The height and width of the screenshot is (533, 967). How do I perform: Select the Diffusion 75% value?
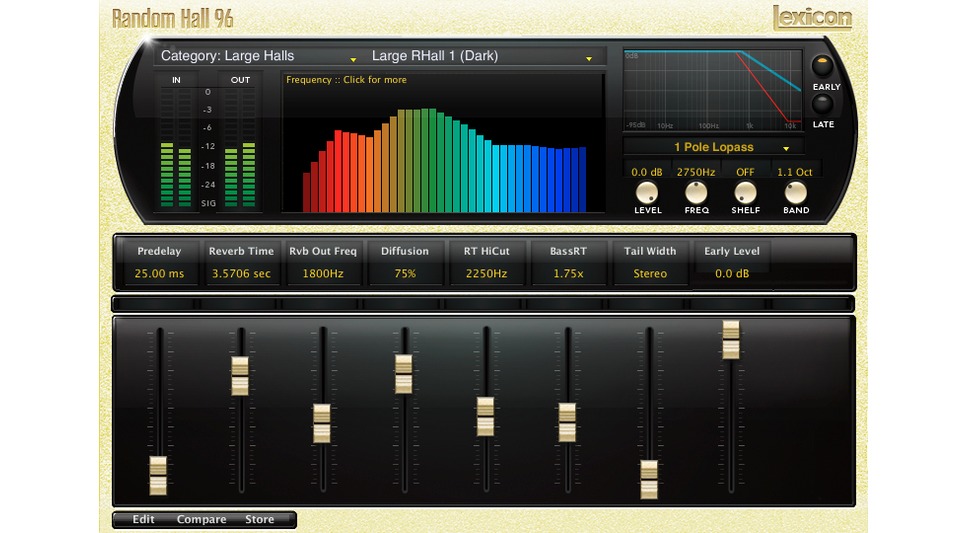click(405, 273)
